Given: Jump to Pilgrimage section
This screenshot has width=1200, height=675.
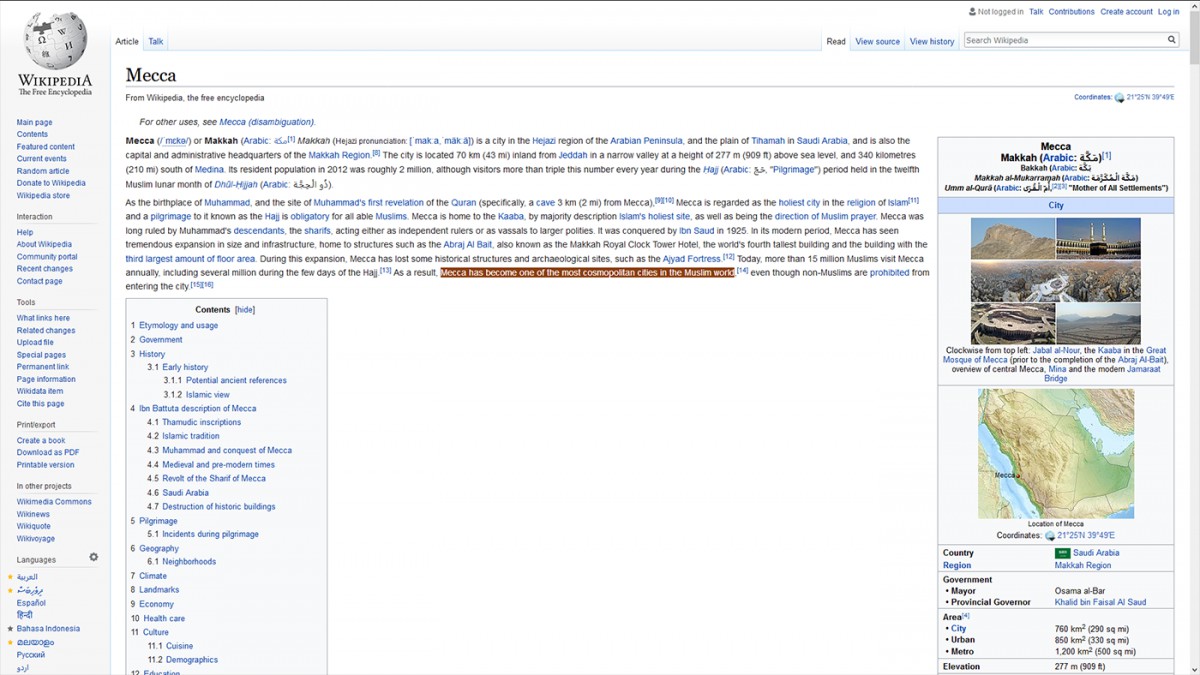Looking at the screenshot, I should (158, 521).
